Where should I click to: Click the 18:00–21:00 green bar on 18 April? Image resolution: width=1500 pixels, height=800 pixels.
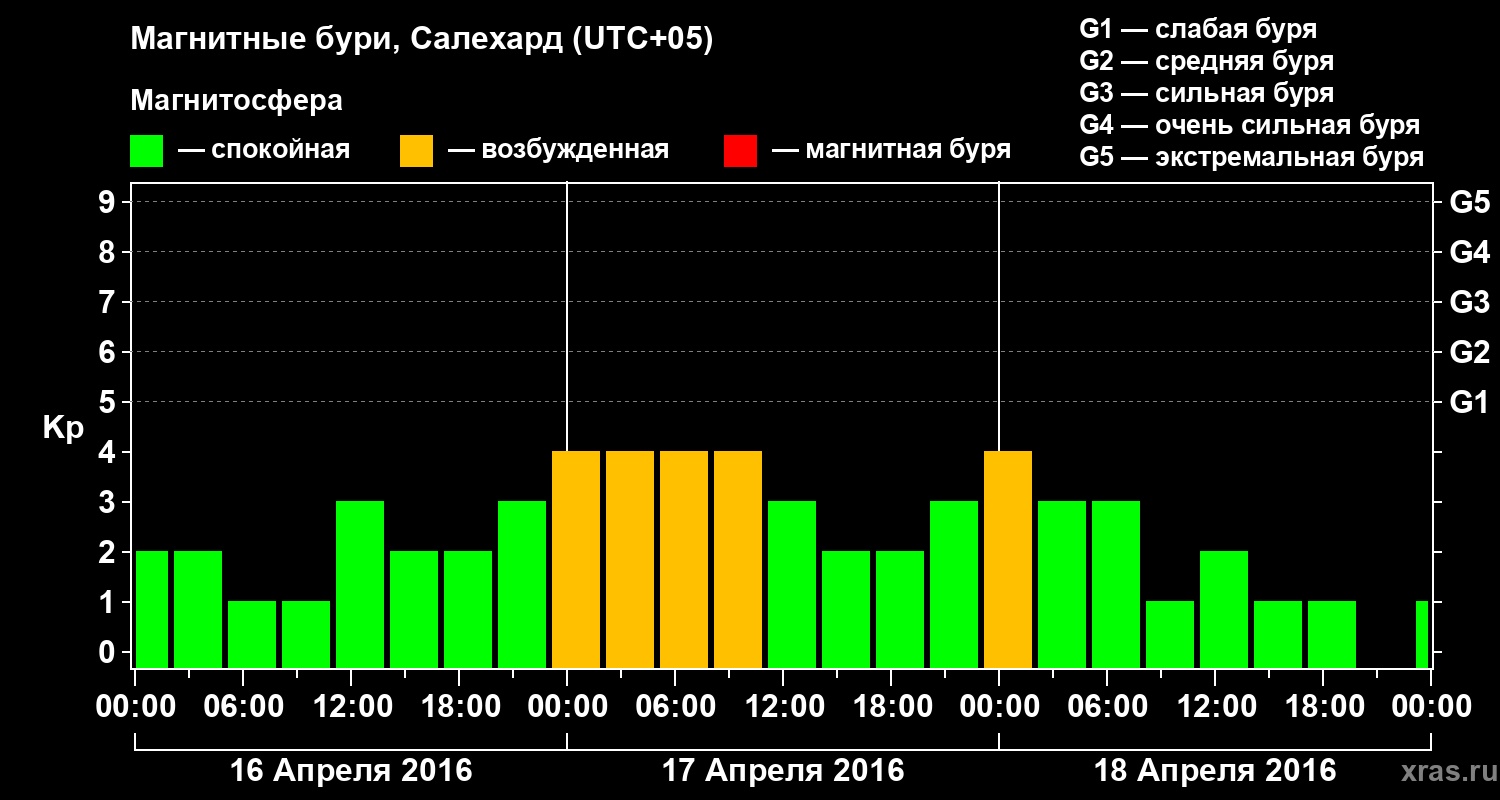pyautogui.click(x=1332, y=634)
